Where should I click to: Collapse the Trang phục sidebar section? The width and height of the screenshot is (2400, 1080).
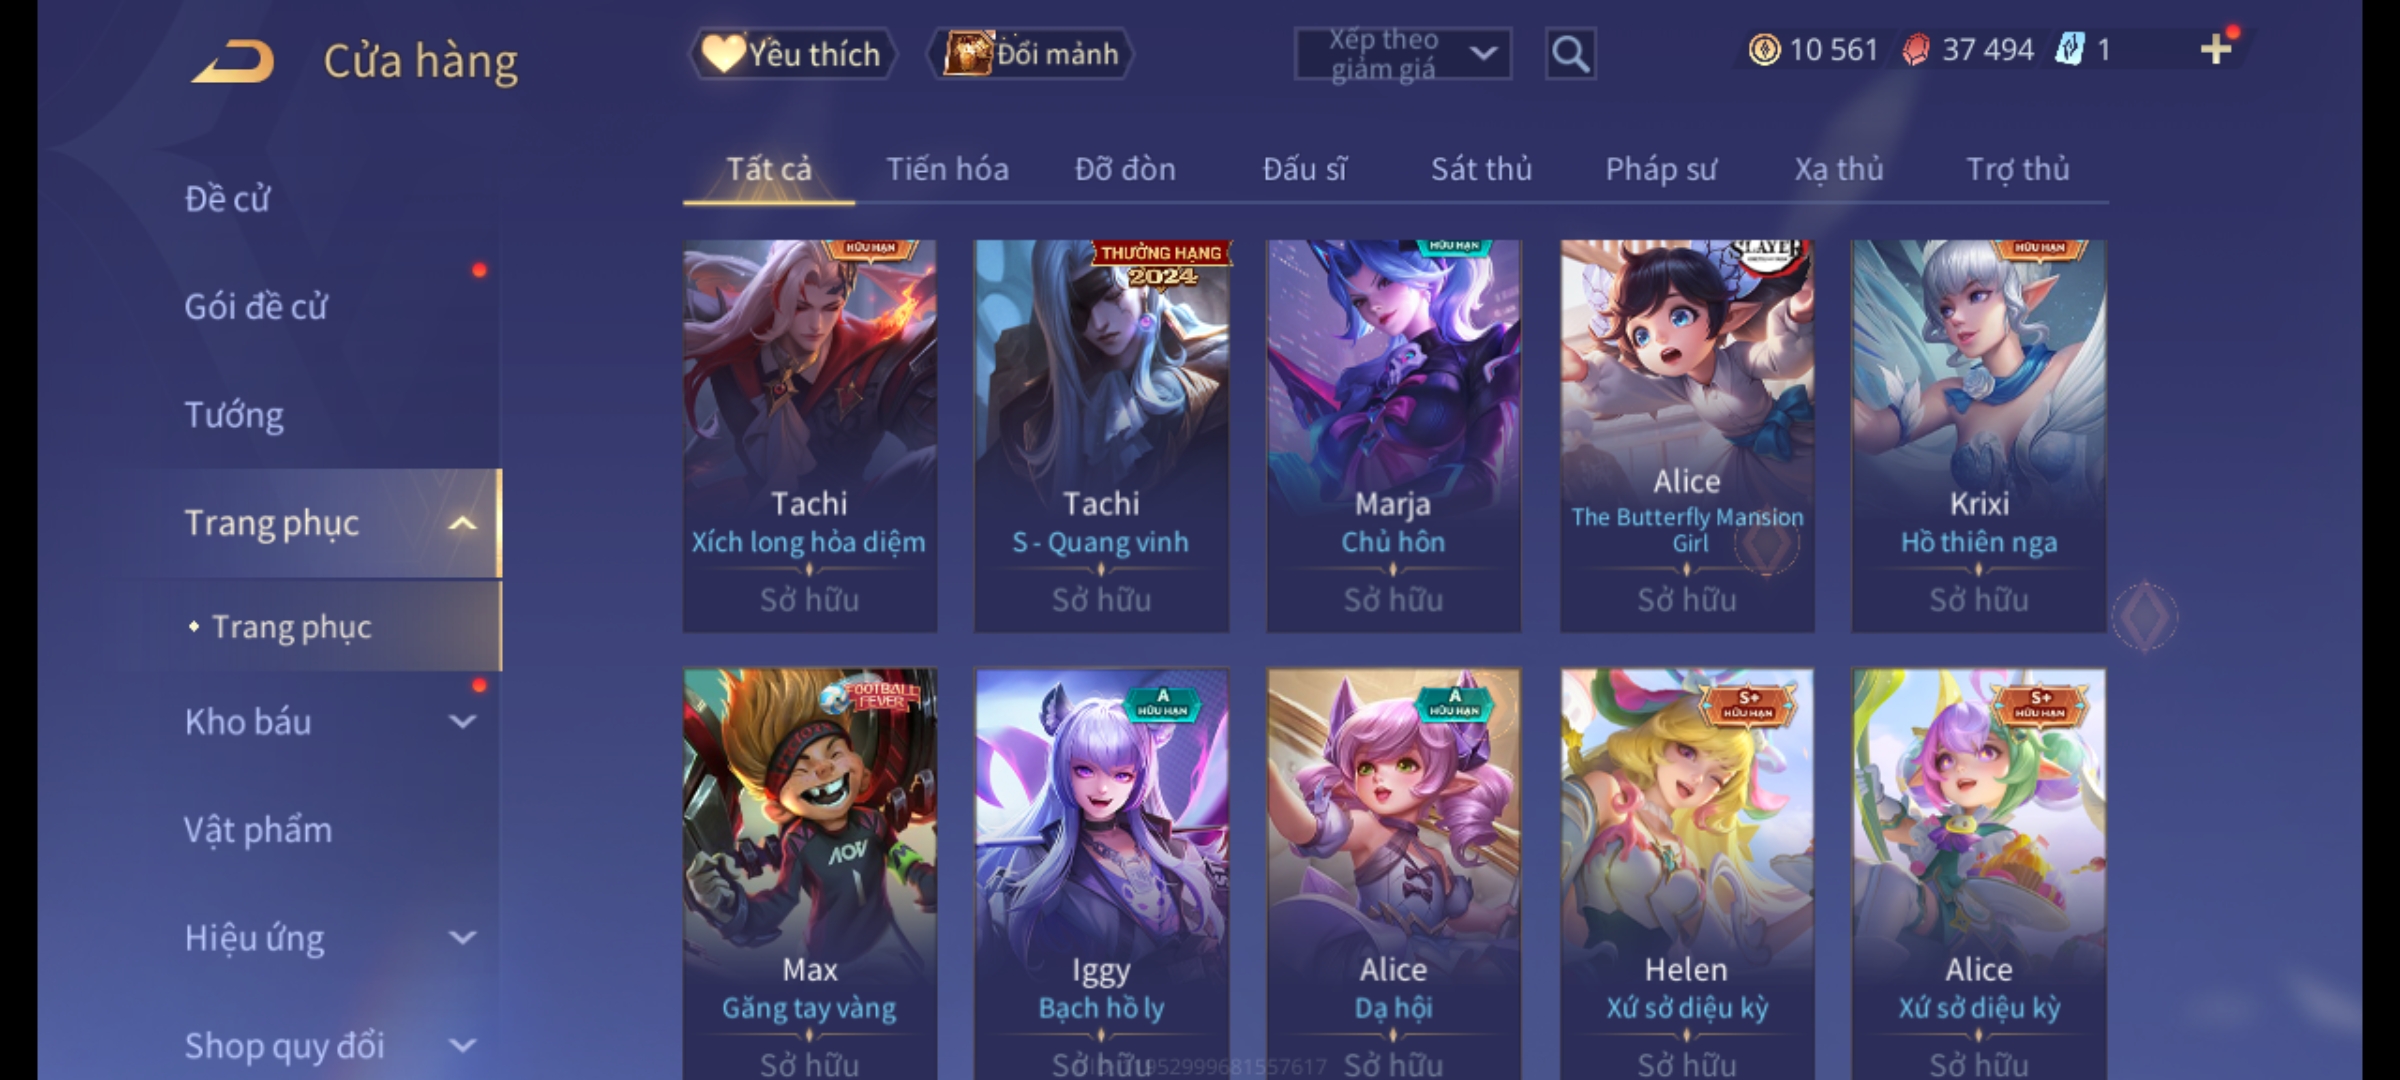[x=463, y=523]
